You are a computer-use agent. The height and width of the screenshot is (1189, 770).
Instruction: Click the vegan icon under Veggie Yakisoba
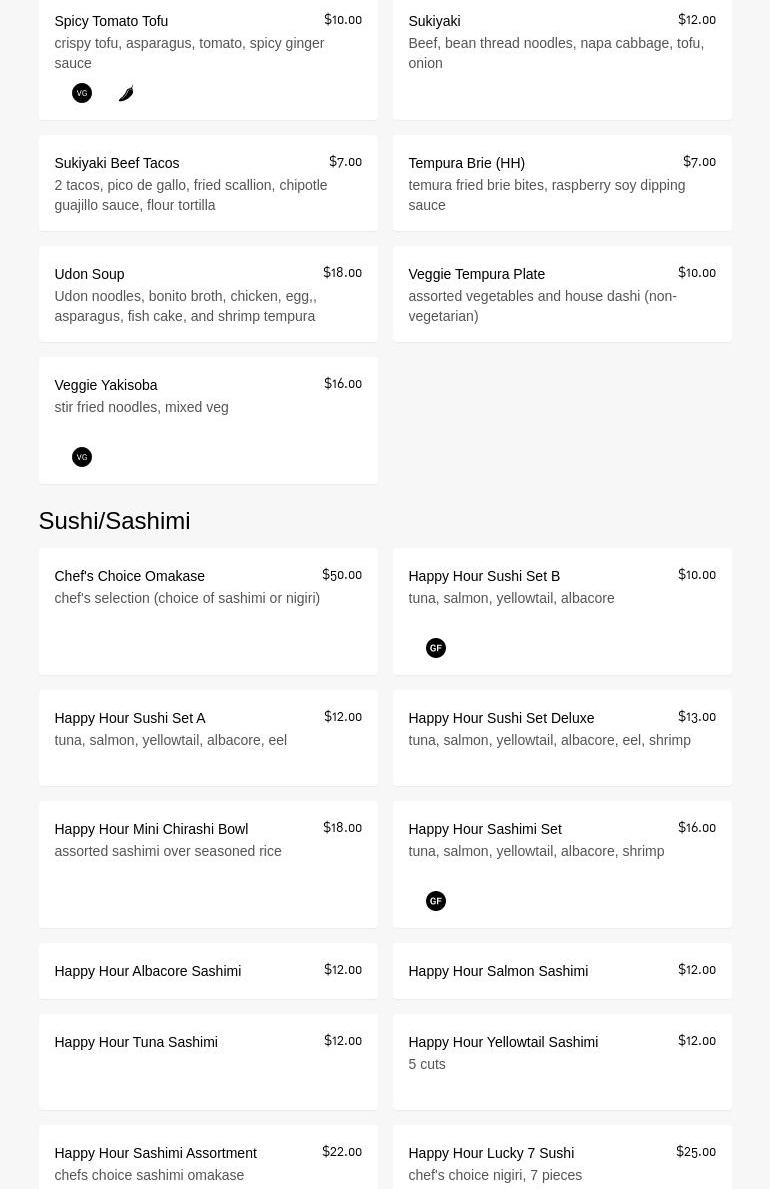(82, 457)
